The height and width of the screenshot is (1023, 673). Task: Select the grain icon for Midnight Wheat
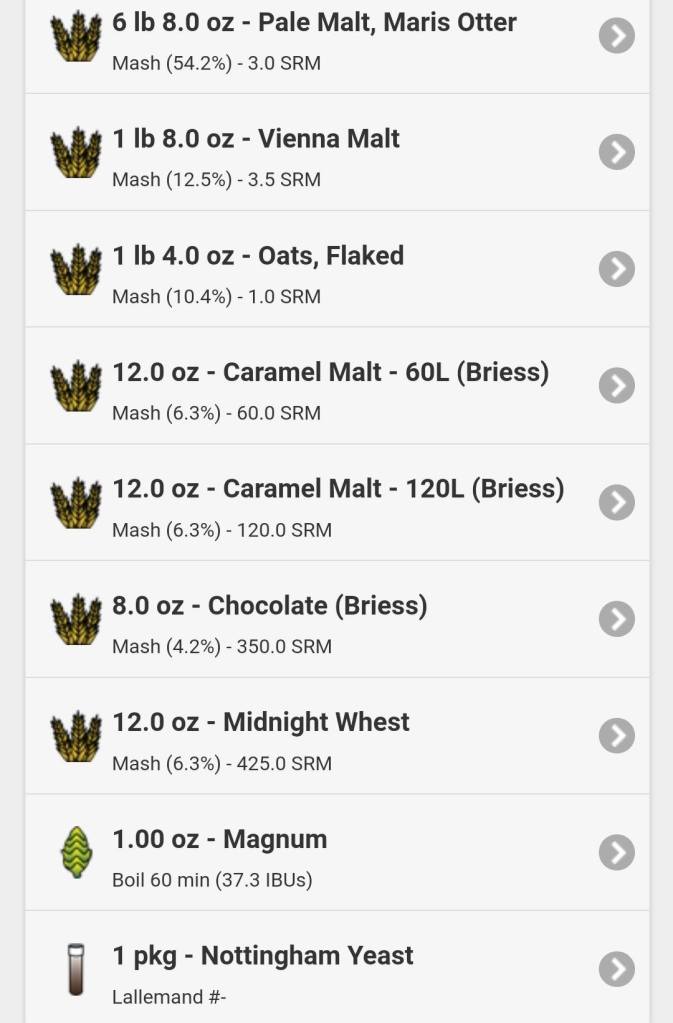tap(76, 737)
